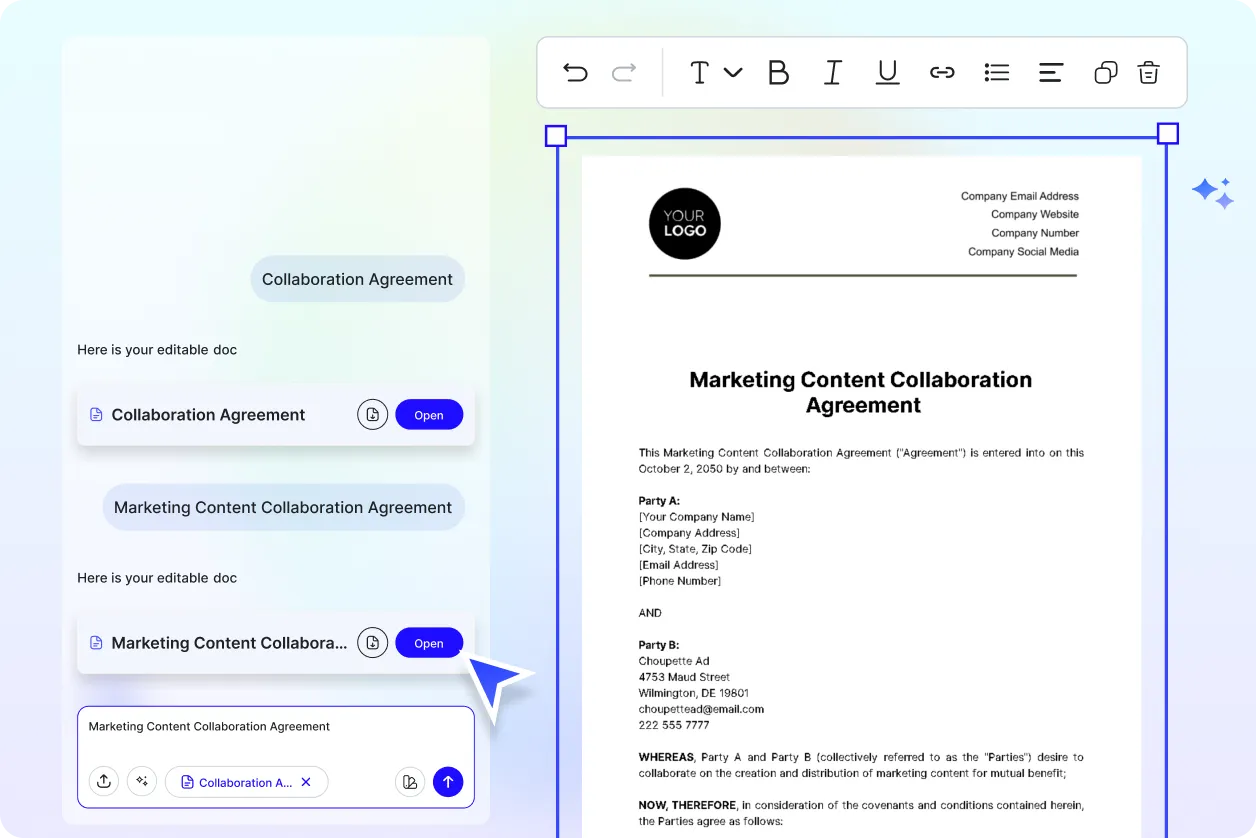
Task: Expand the text style dropdown chevron
Action: tap(733, 72)
